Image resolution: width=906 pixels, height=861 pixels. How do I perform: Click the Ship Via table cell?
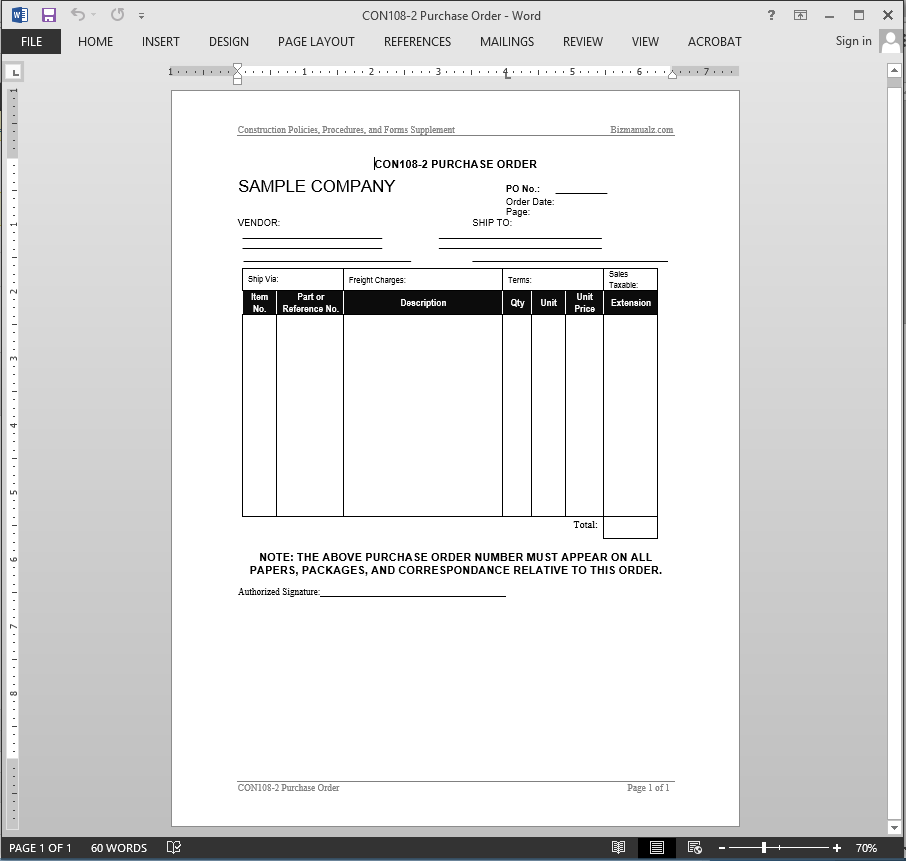[x=293, y=280]
